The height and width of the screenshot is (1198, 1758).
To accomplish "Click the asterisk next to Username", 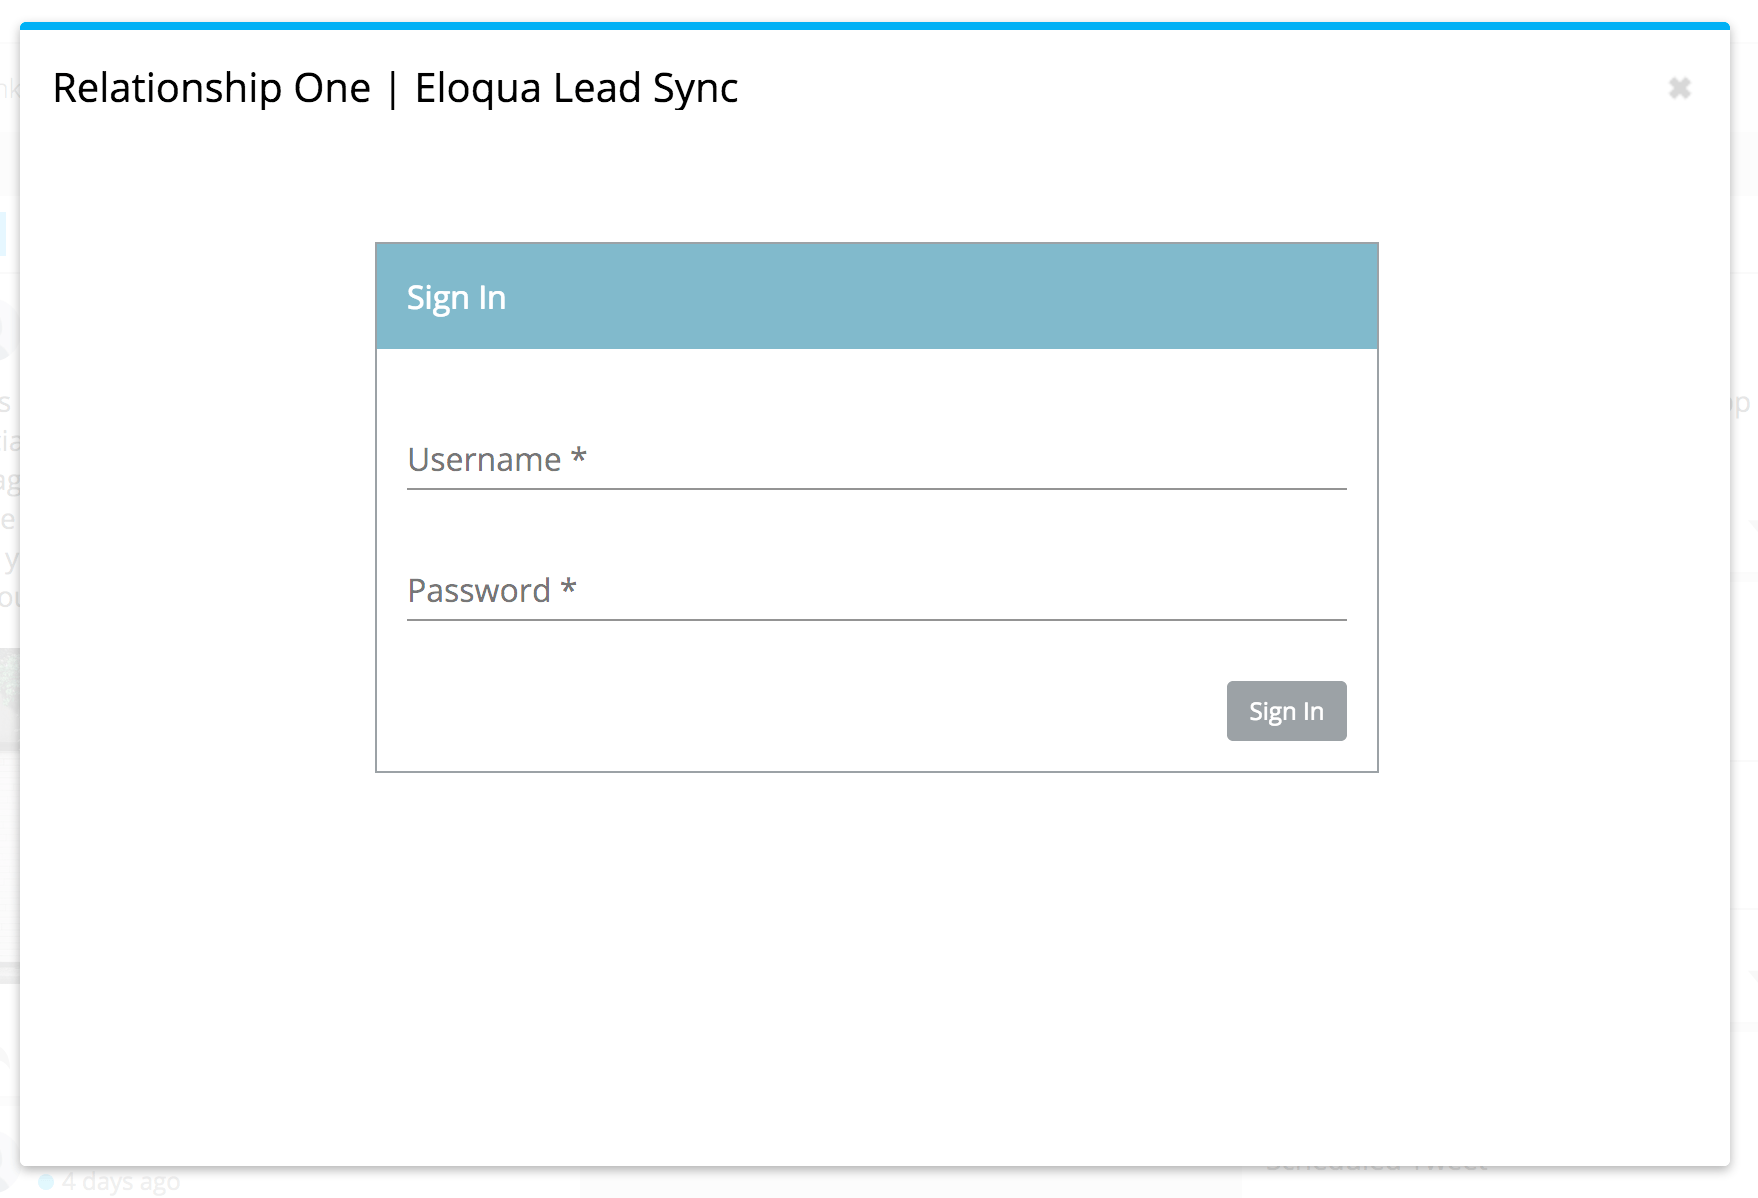I will pyautogui.click(x=578, y=458).
